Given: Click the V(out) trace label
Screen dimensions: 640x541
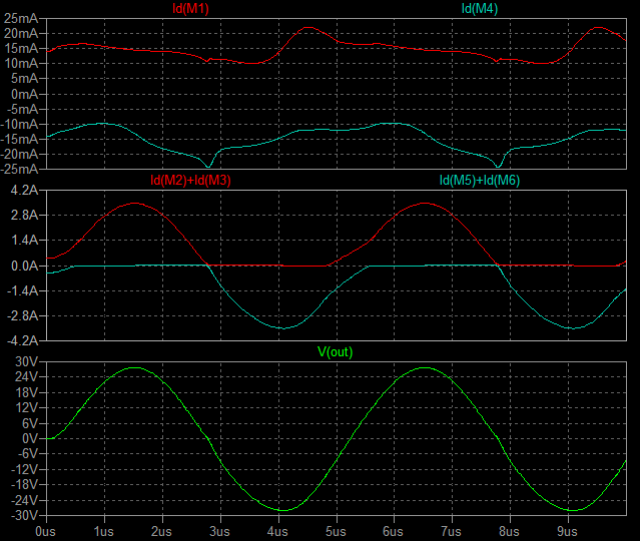Looking at the screenshot, I should [x=335, y=352].
